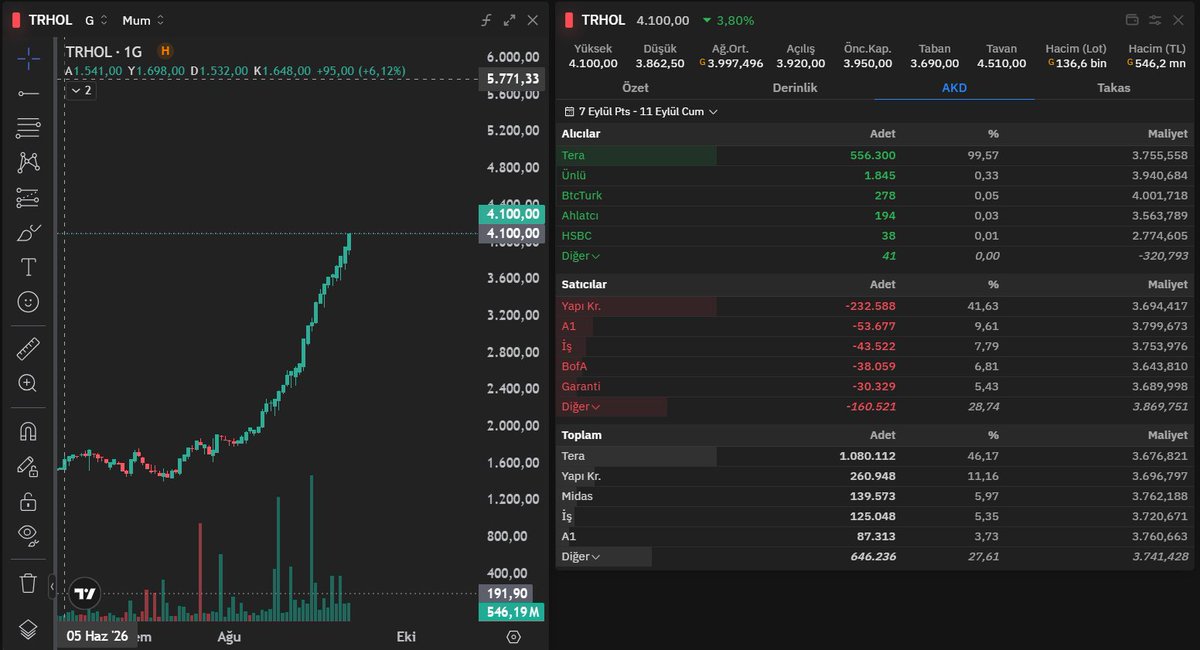Toggle lock all drawings
The image size is (1200, 650).
28,502
